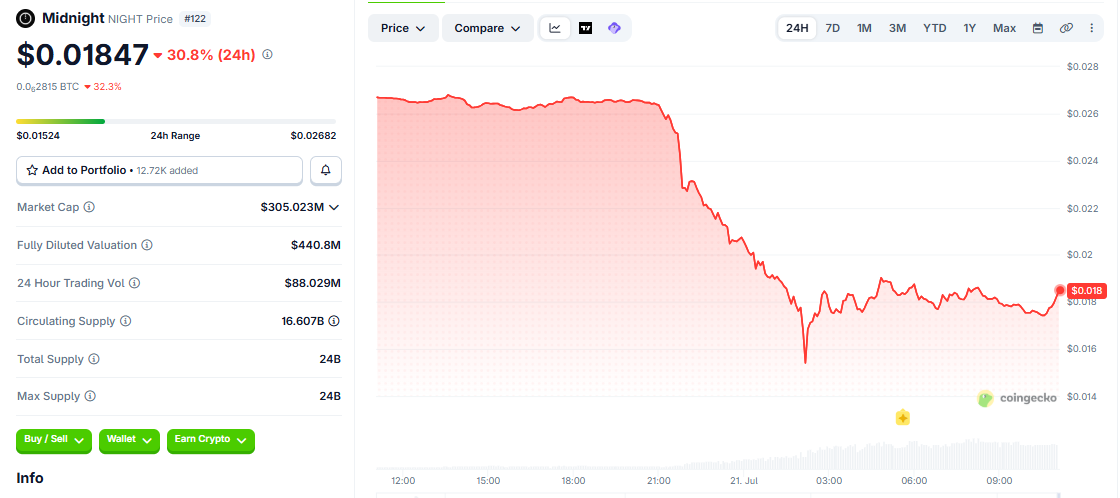Click the star icon in Add to Portfolio
The height and width of the screenshot is (498, 1120).
point(32,170)
